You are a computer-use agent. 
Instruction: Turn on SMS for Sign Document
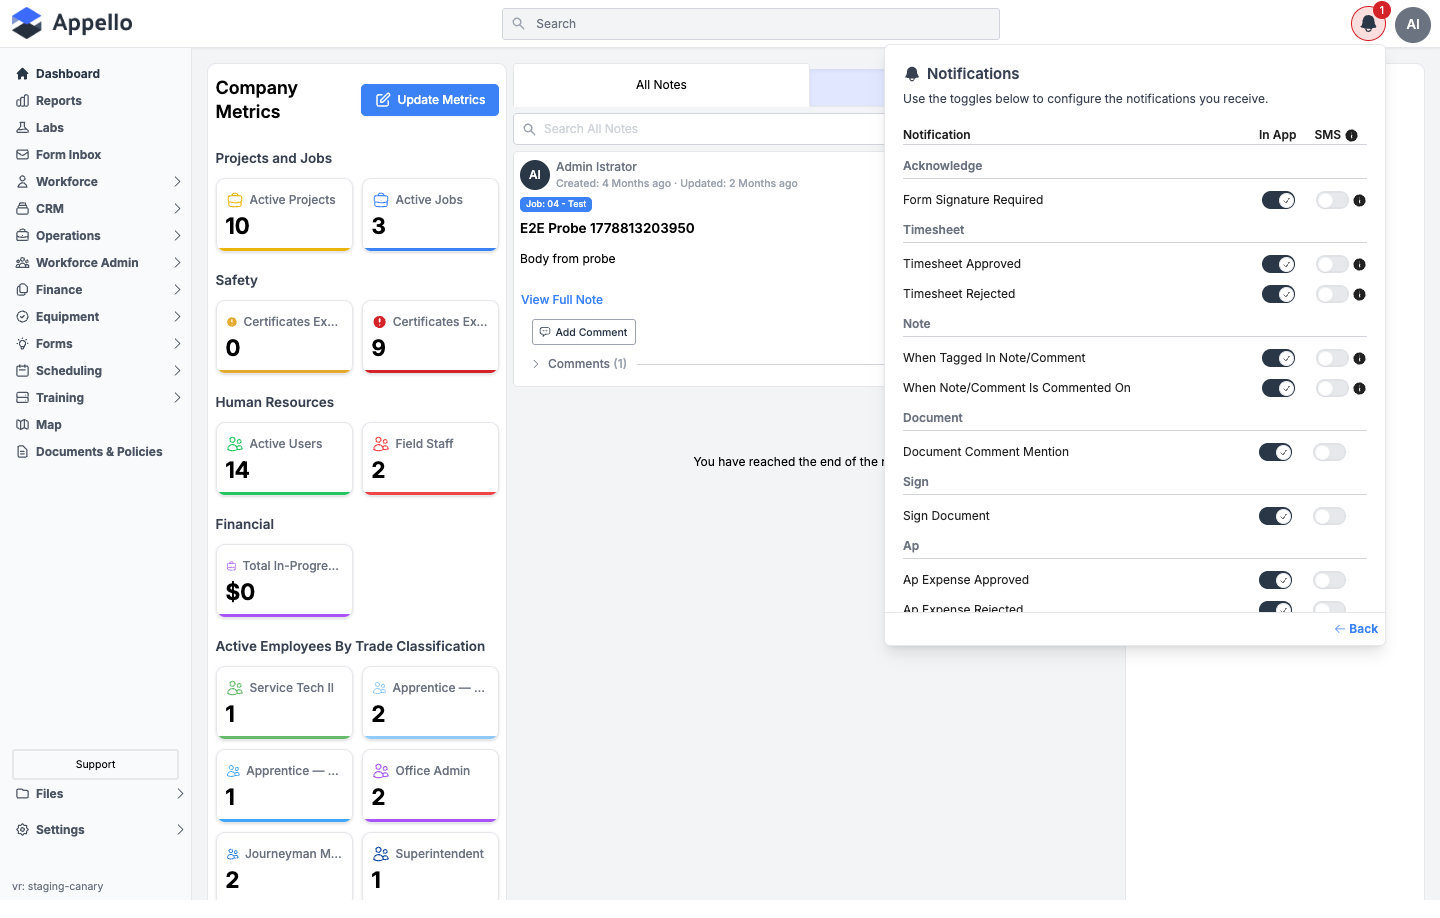1329,516
